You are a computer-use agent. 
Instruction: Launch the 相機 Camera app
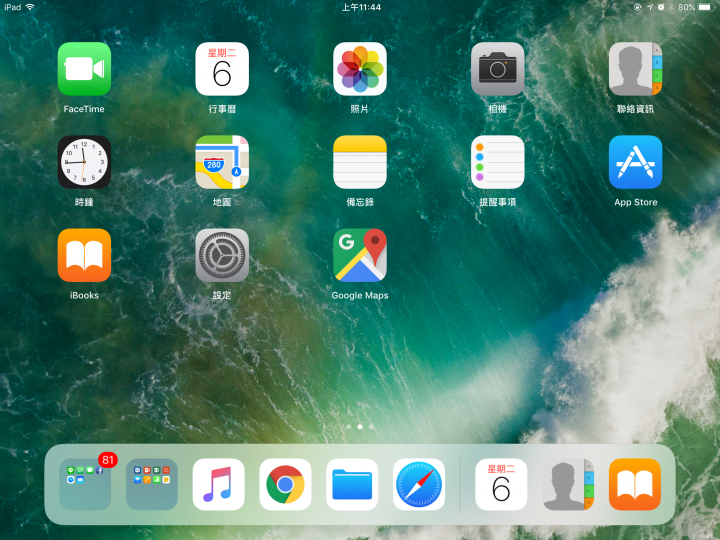tap(497, 69)
